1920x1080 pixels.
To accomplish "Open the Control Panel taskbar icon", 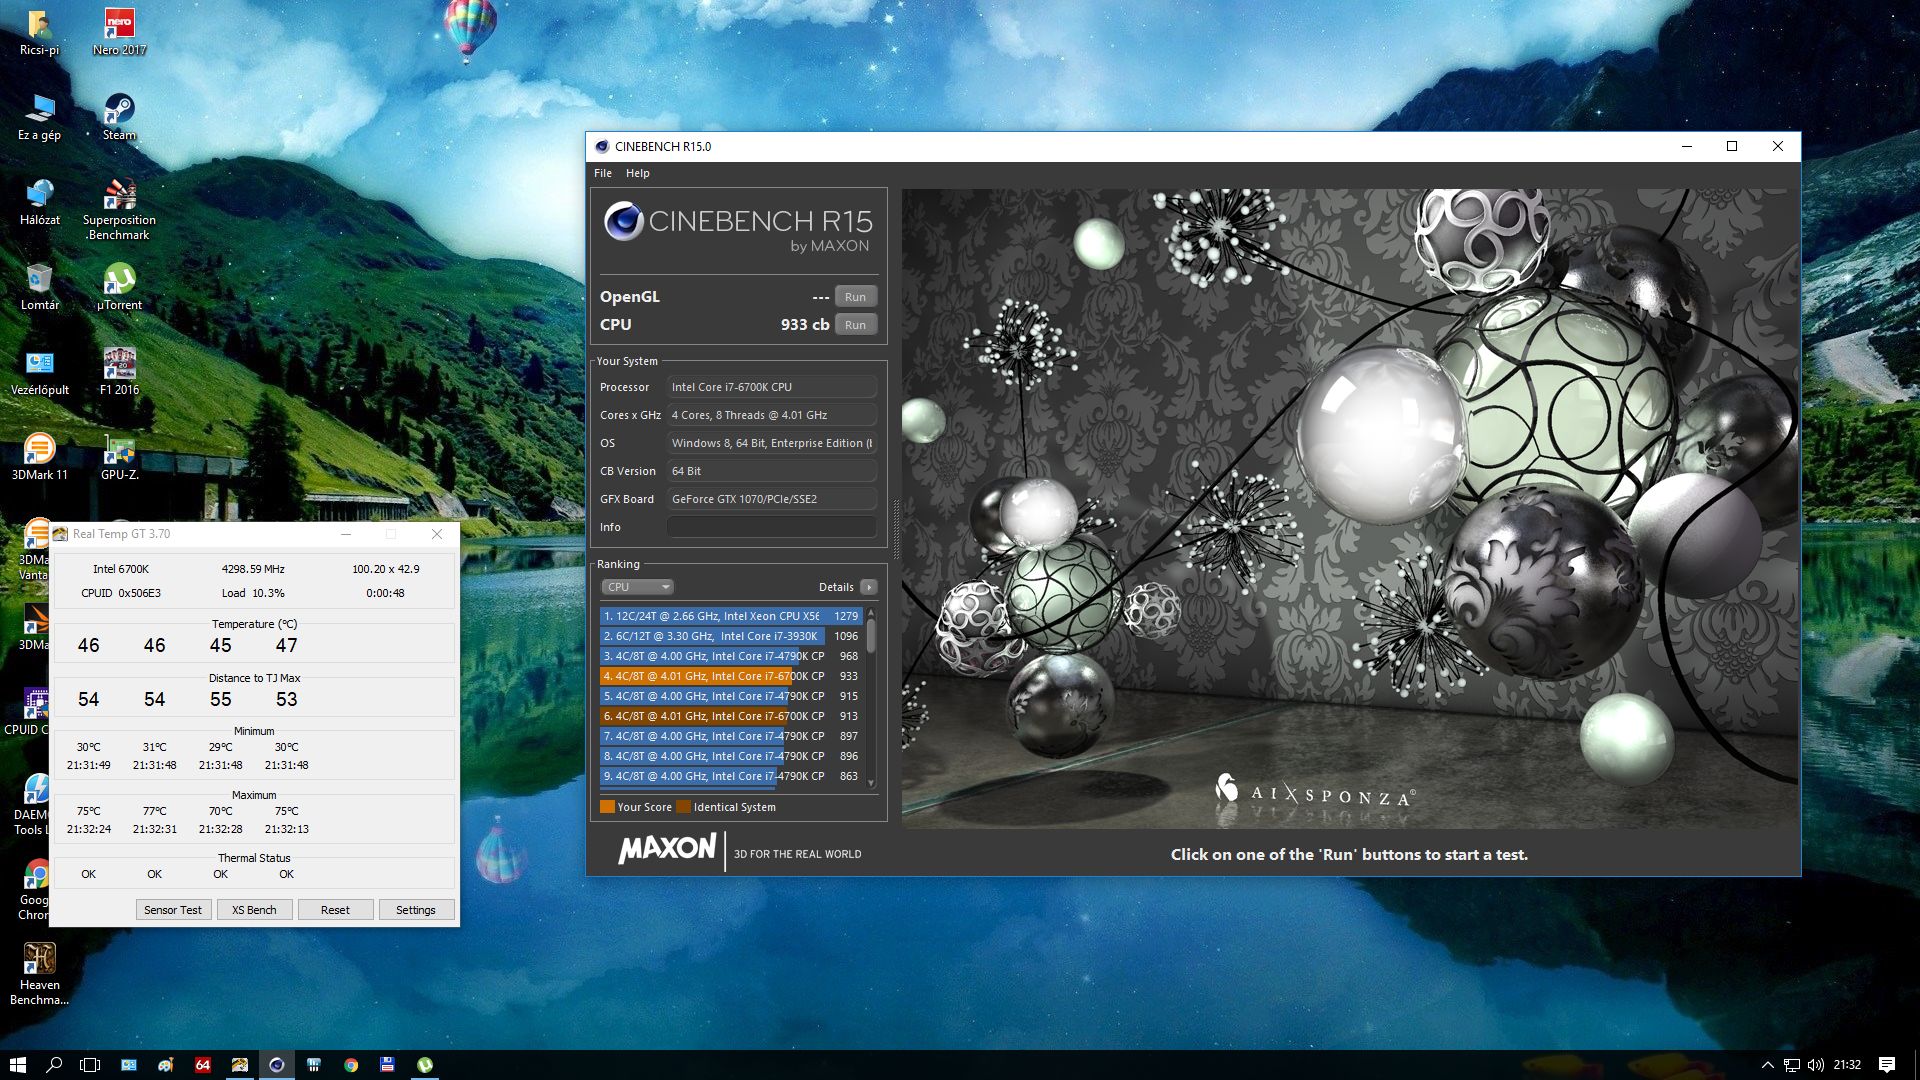I will click(x=129, y=1065).
